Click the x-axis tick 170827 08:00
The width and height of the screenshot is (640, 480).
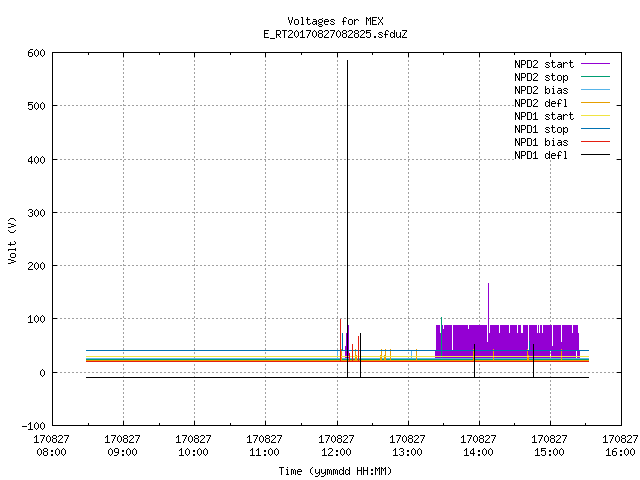coord(51,446)
